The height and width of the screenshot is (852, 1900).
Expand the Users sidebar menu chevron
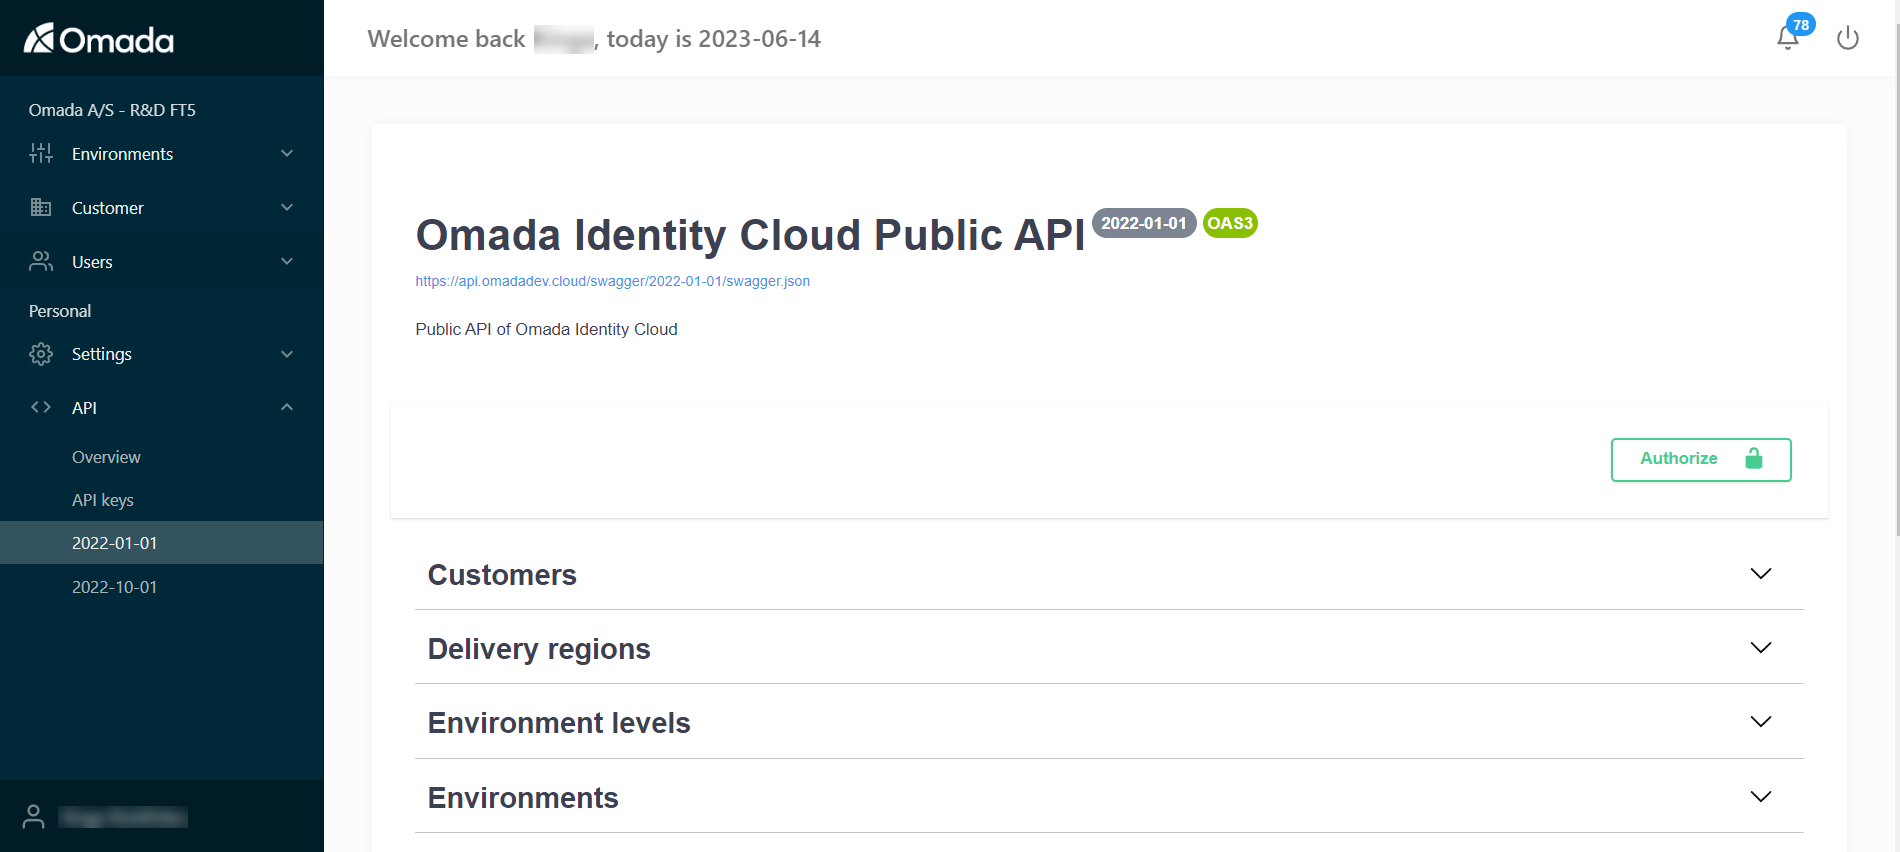click(x=287, y=261)
